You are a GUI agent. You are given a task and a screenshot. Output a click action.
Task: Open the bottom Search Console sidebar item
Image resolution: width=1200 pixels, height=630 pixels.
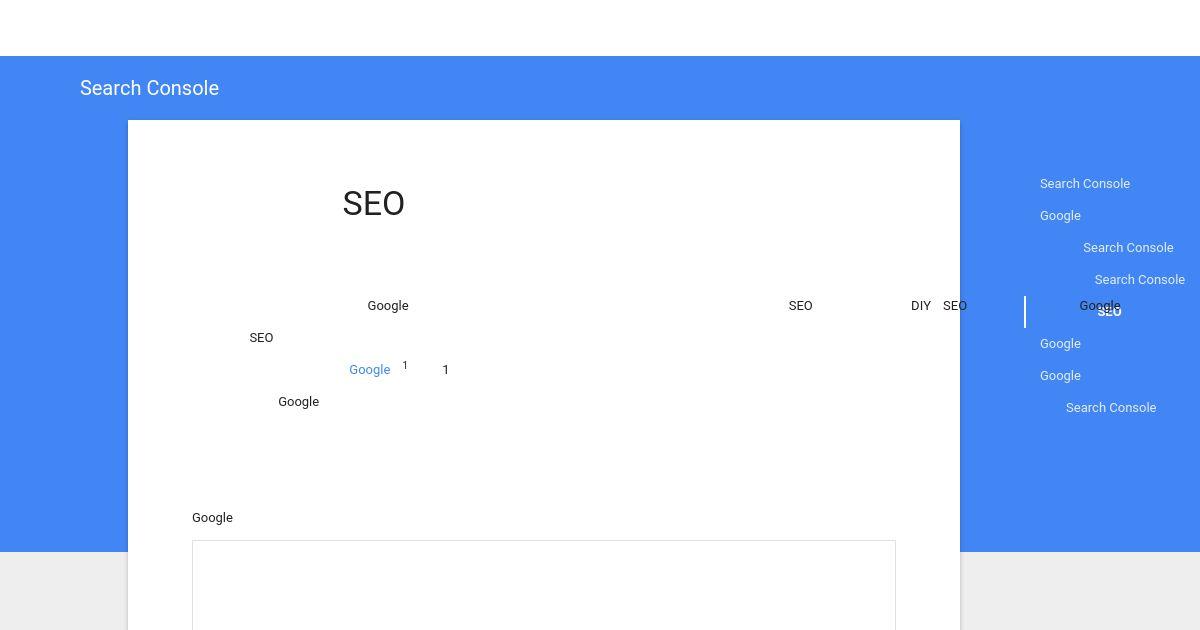coord(1110,408)
